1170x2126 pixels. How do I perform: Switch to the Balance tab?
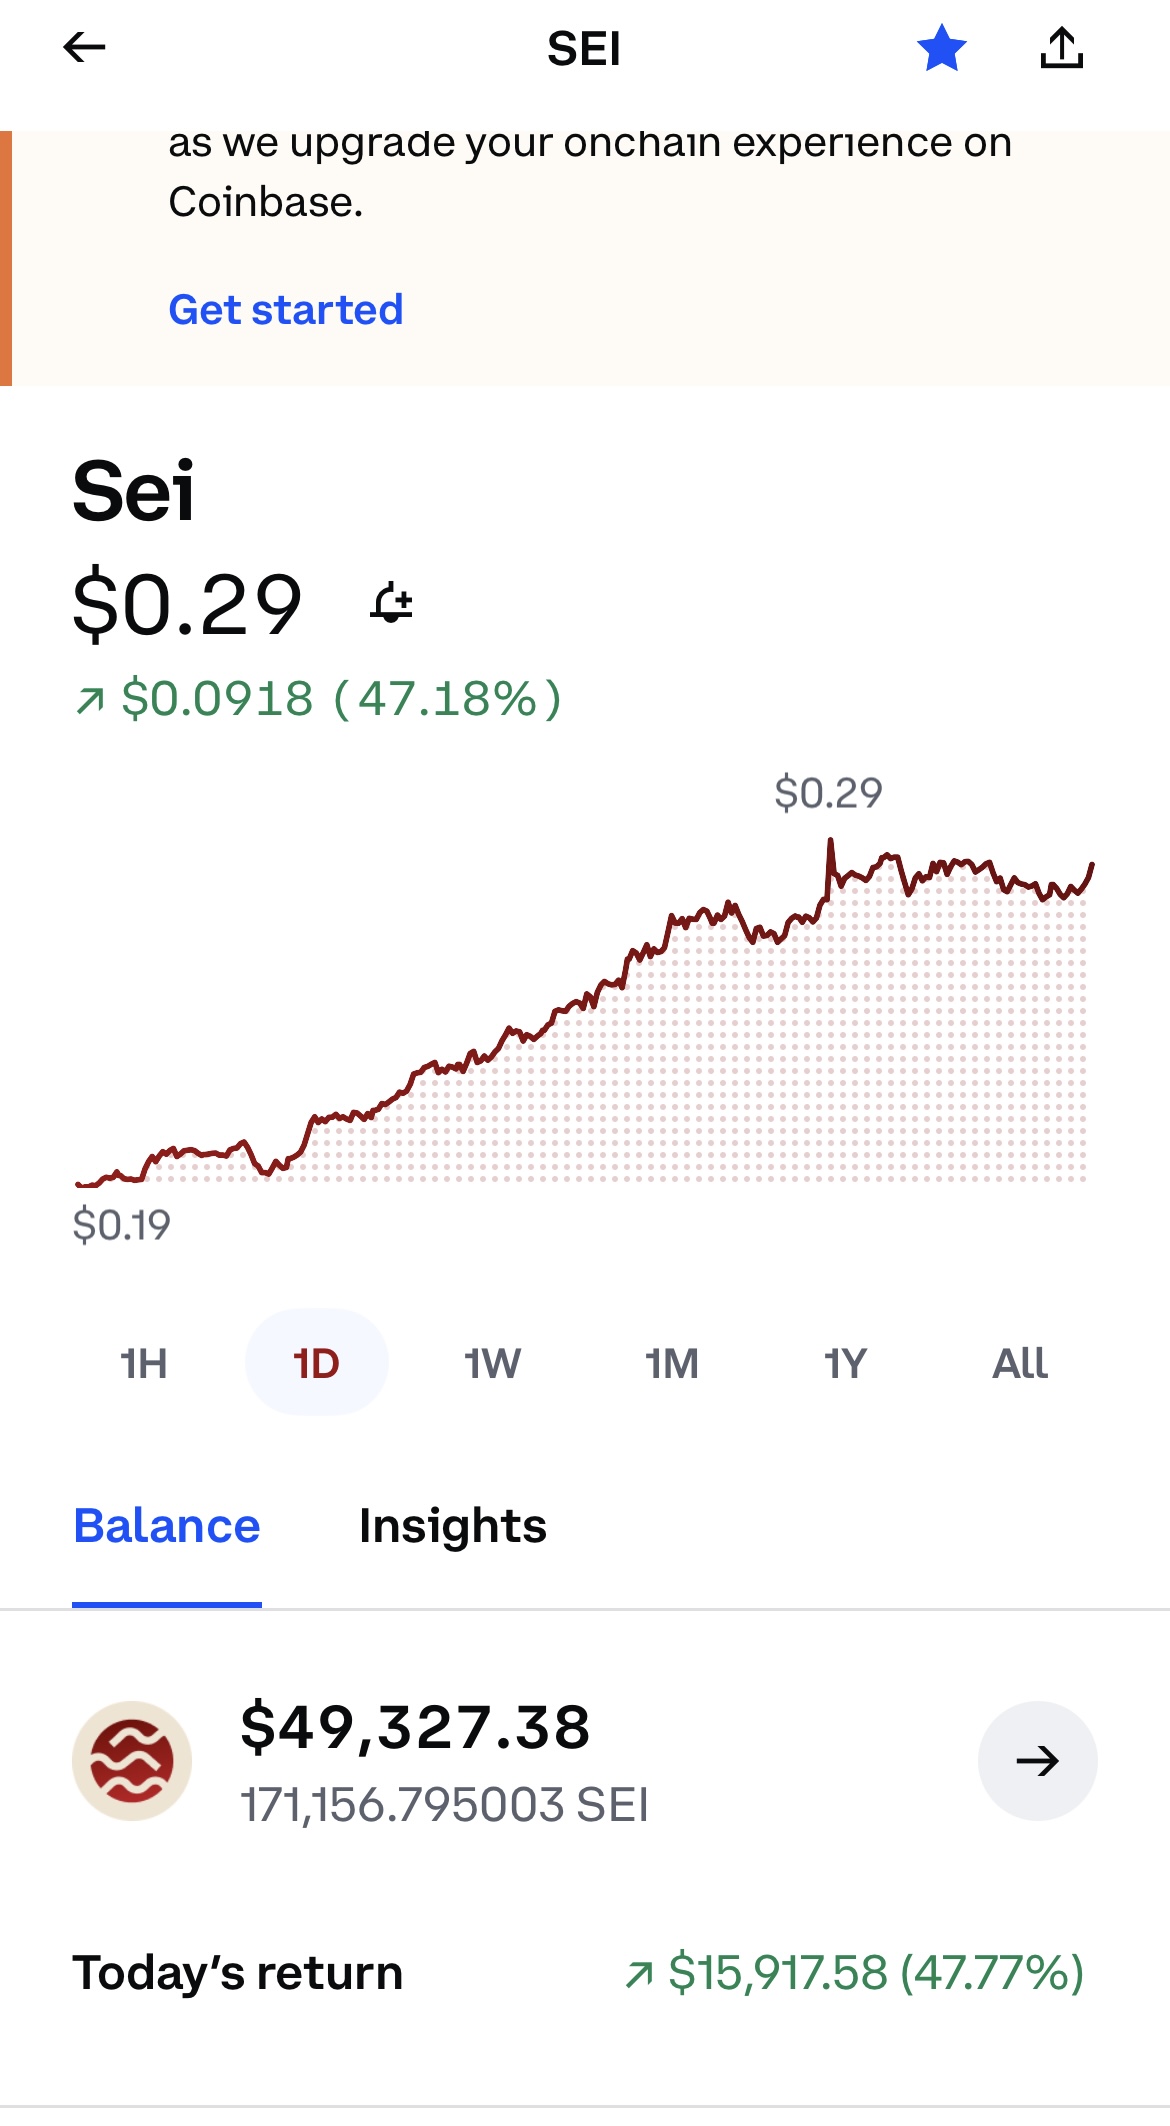coord(167,1526)
